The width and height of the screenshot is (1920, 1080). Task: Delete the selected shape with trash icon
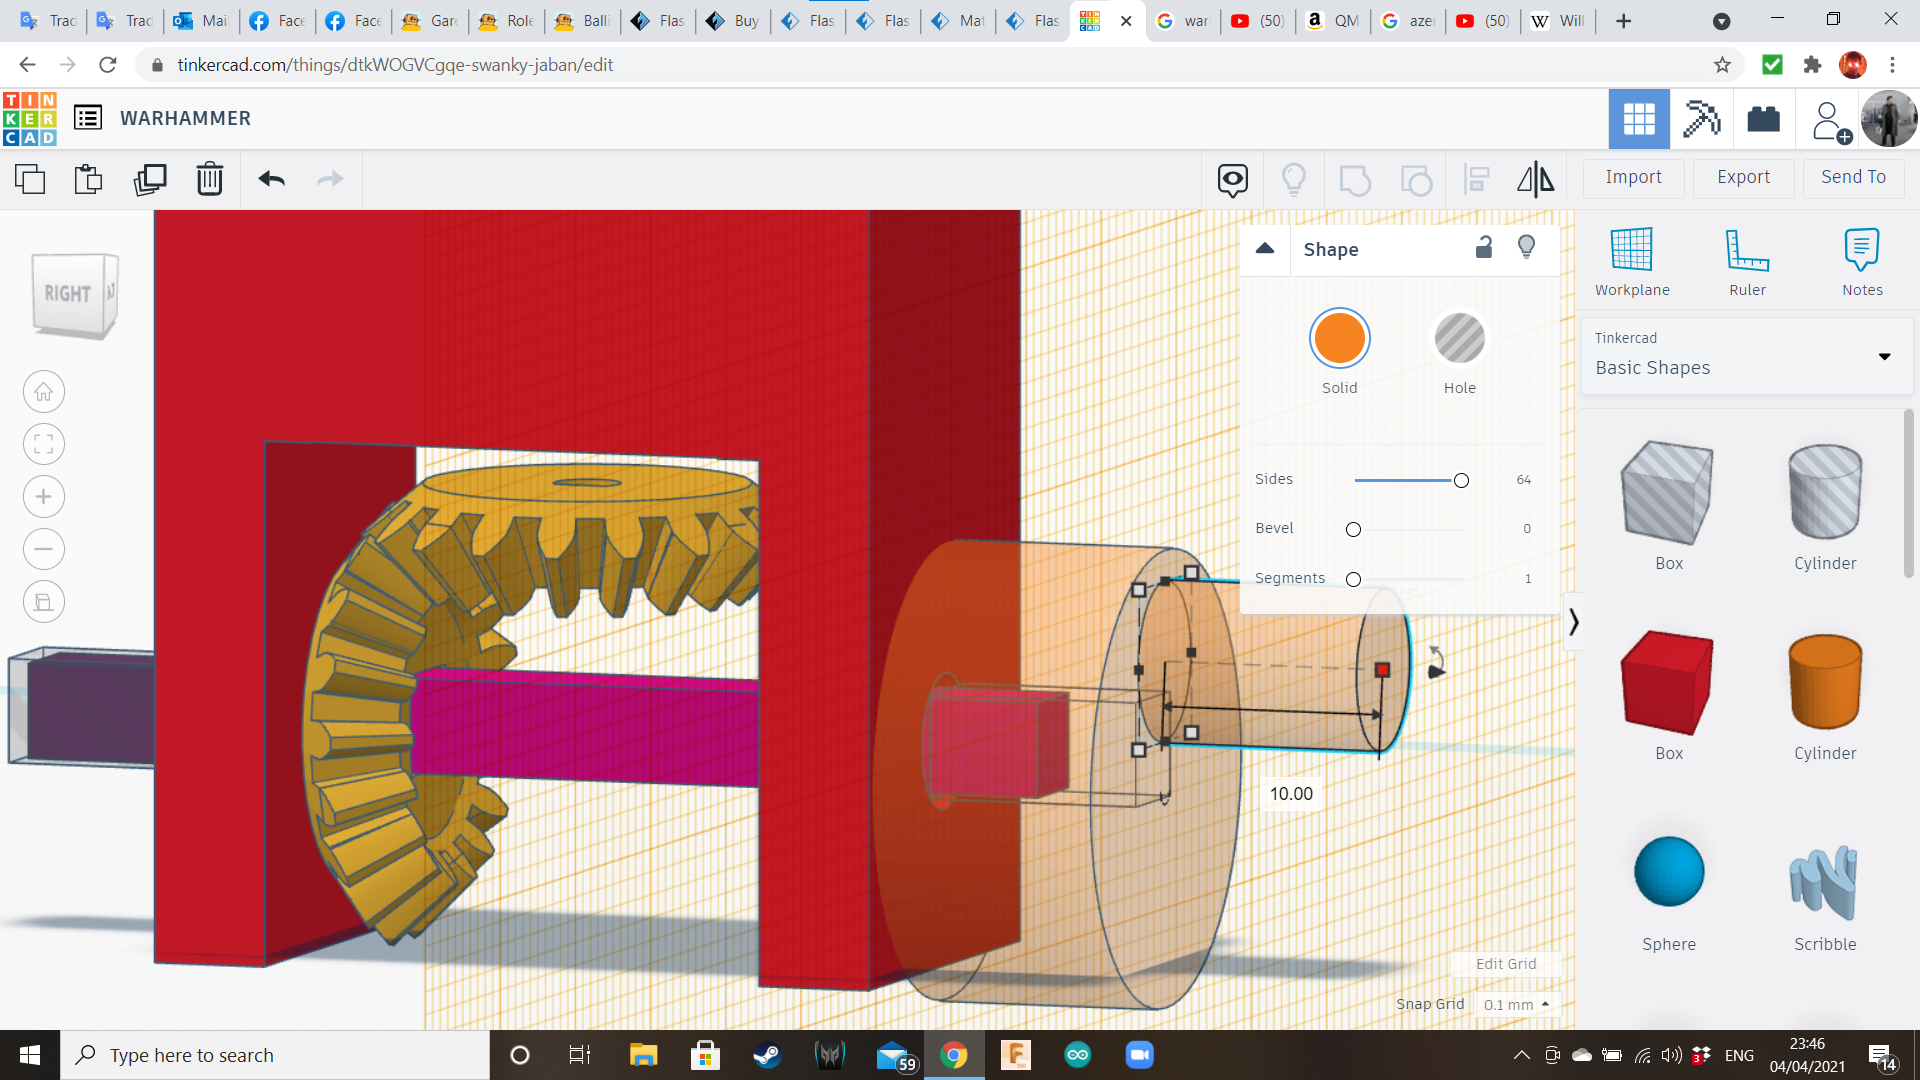(x=210, y=179)
